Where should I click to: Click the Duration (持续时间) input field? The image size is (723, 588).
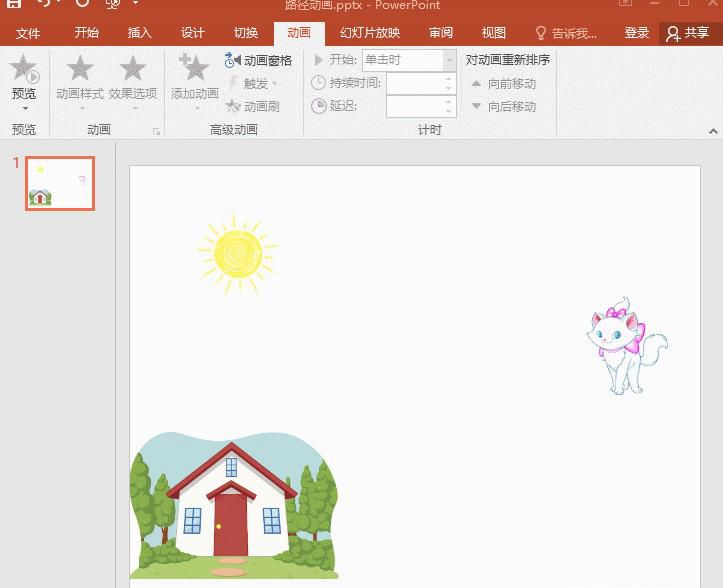[x=415, y=83]
